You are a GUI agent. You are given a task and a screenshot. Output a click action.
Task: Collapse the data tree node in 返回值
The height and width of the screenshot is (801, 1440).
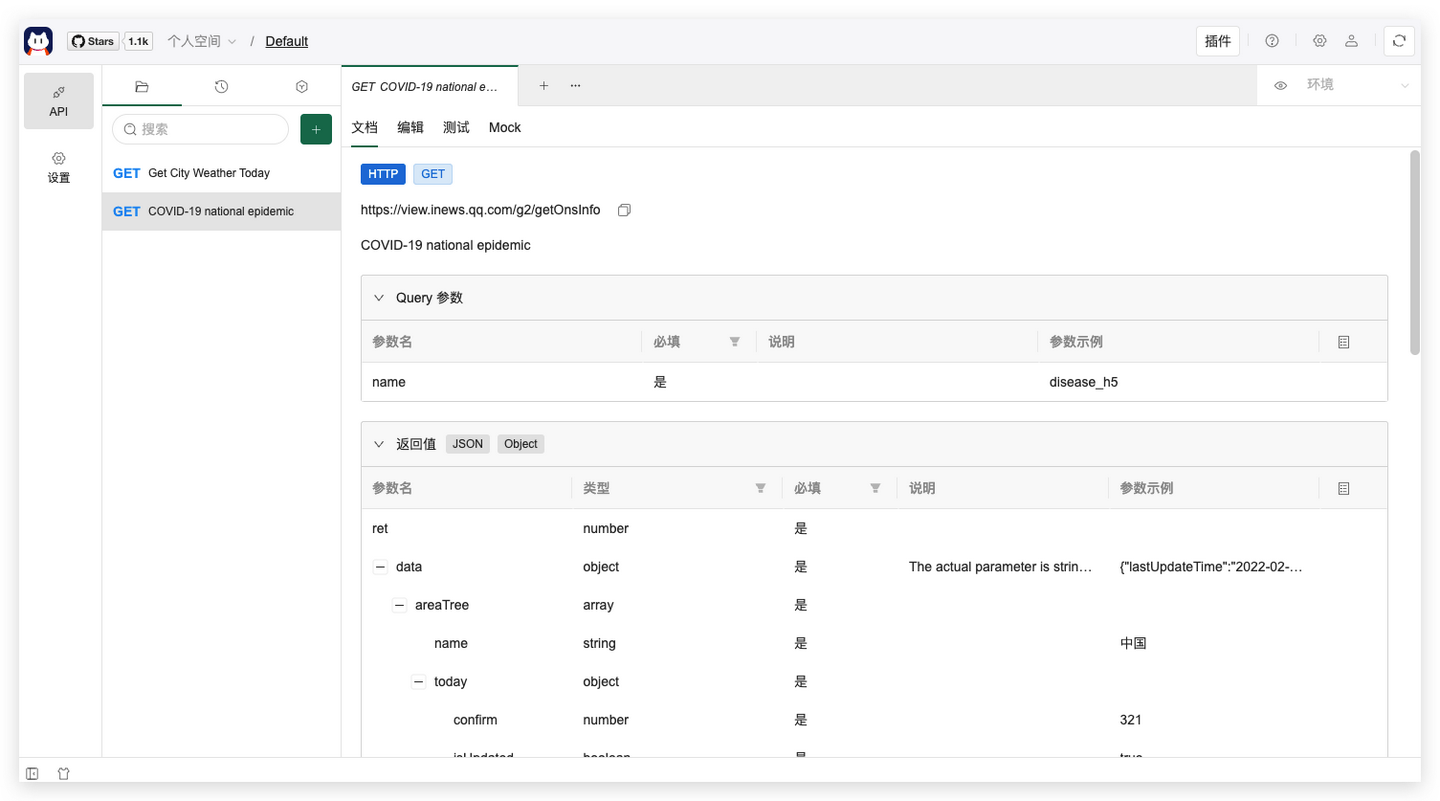(380, 566)
